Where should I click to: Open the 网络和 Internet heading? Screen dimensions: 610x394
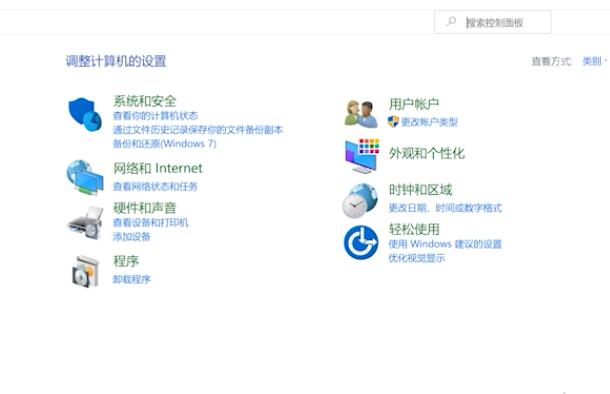pos(158,168)
